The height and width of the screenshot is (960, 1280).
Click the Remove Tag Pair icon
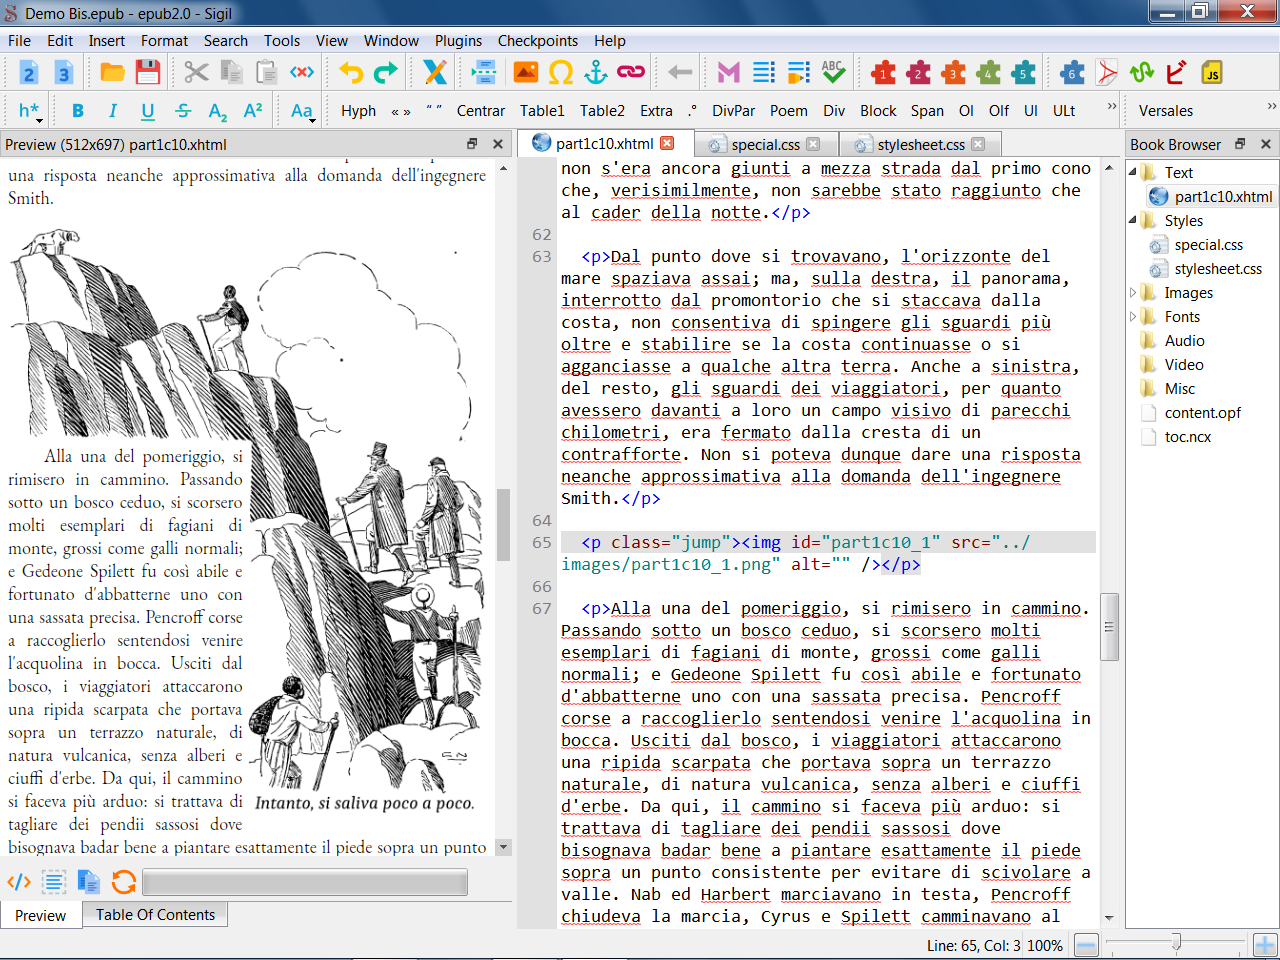coord(301,72)
